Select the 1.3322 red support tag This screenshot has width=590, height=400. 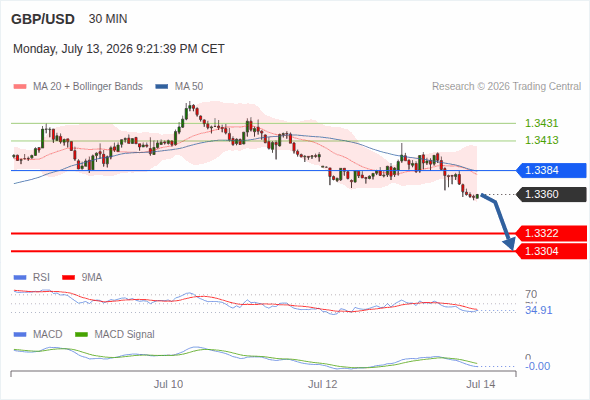tap(551, 233)
